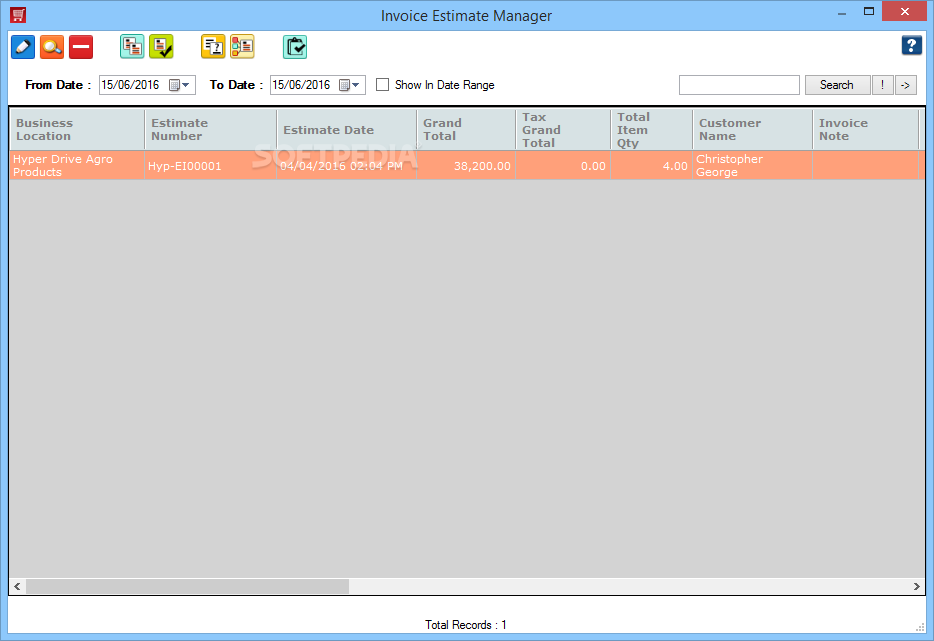Click the red minus delete icon
Screen dimensions: 934x641
[81, 46]
